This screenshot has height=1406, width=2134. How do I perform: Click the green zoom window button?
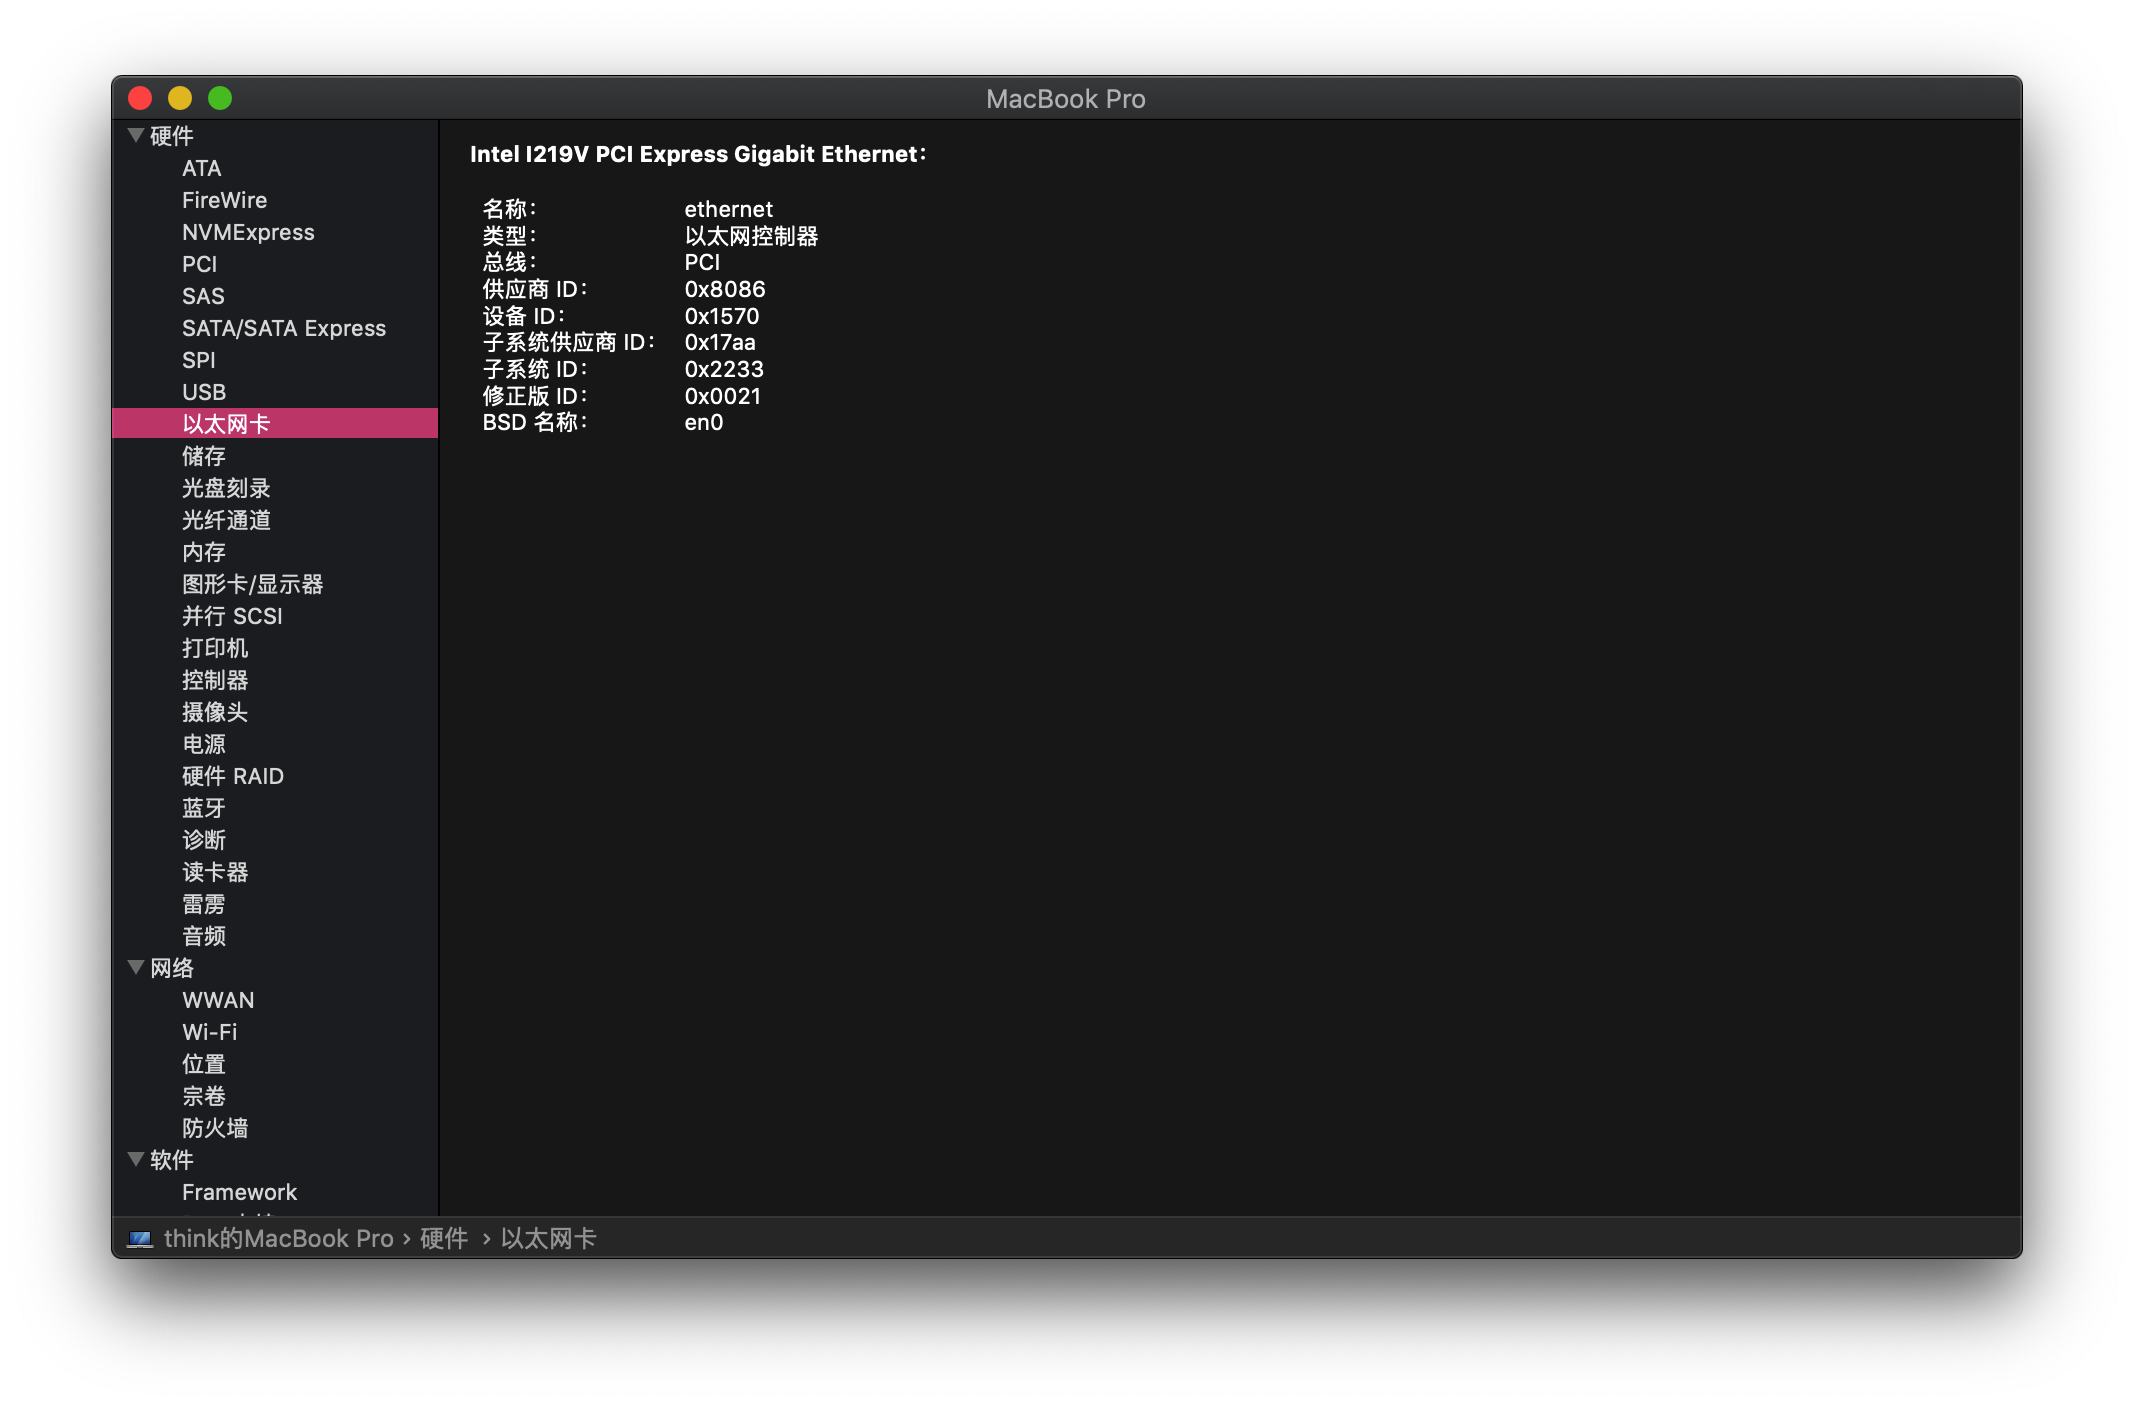pyautogui.click(x=220, y=98)
